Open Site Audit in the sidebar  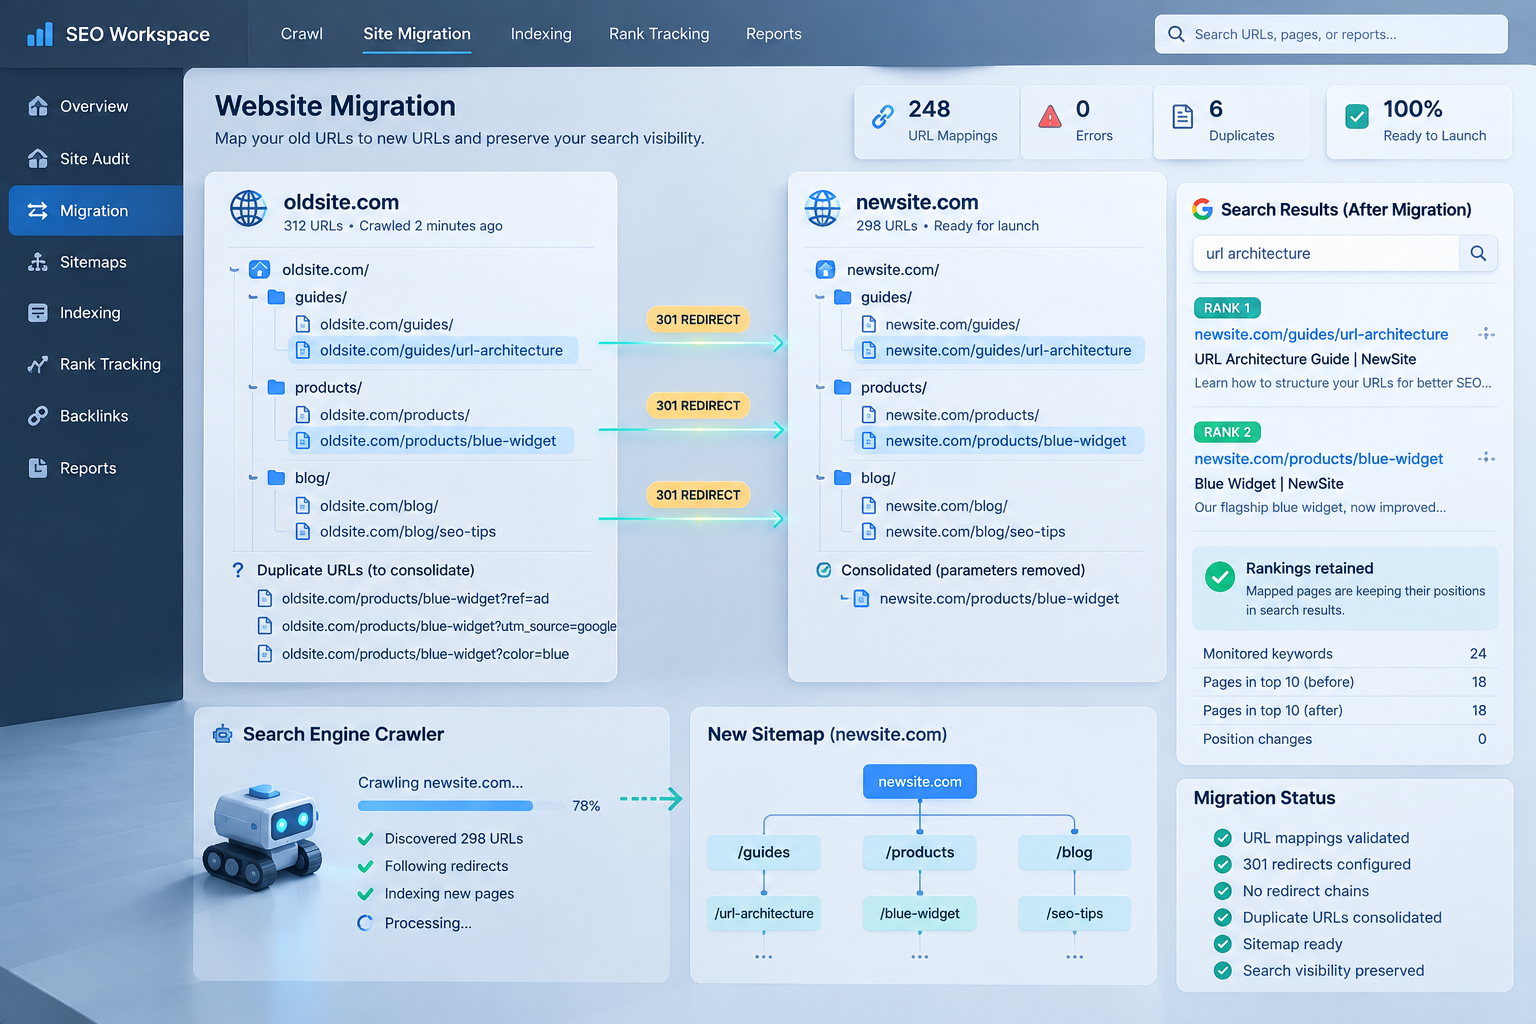[95, 158]
